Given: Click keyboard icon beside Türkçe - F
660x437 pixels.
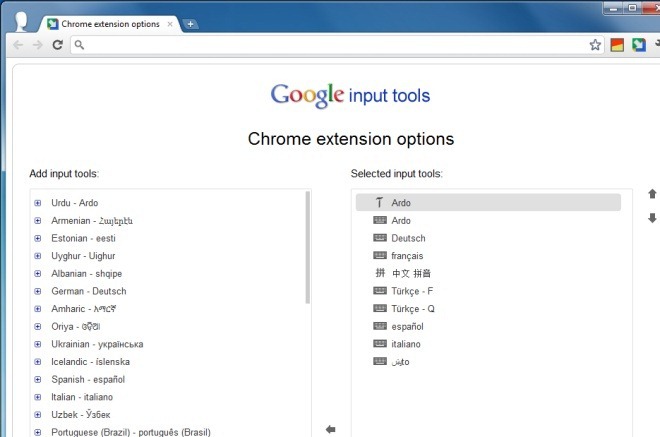Looking at the screenshot, I should pyautogui.click(x=380, y=291).
